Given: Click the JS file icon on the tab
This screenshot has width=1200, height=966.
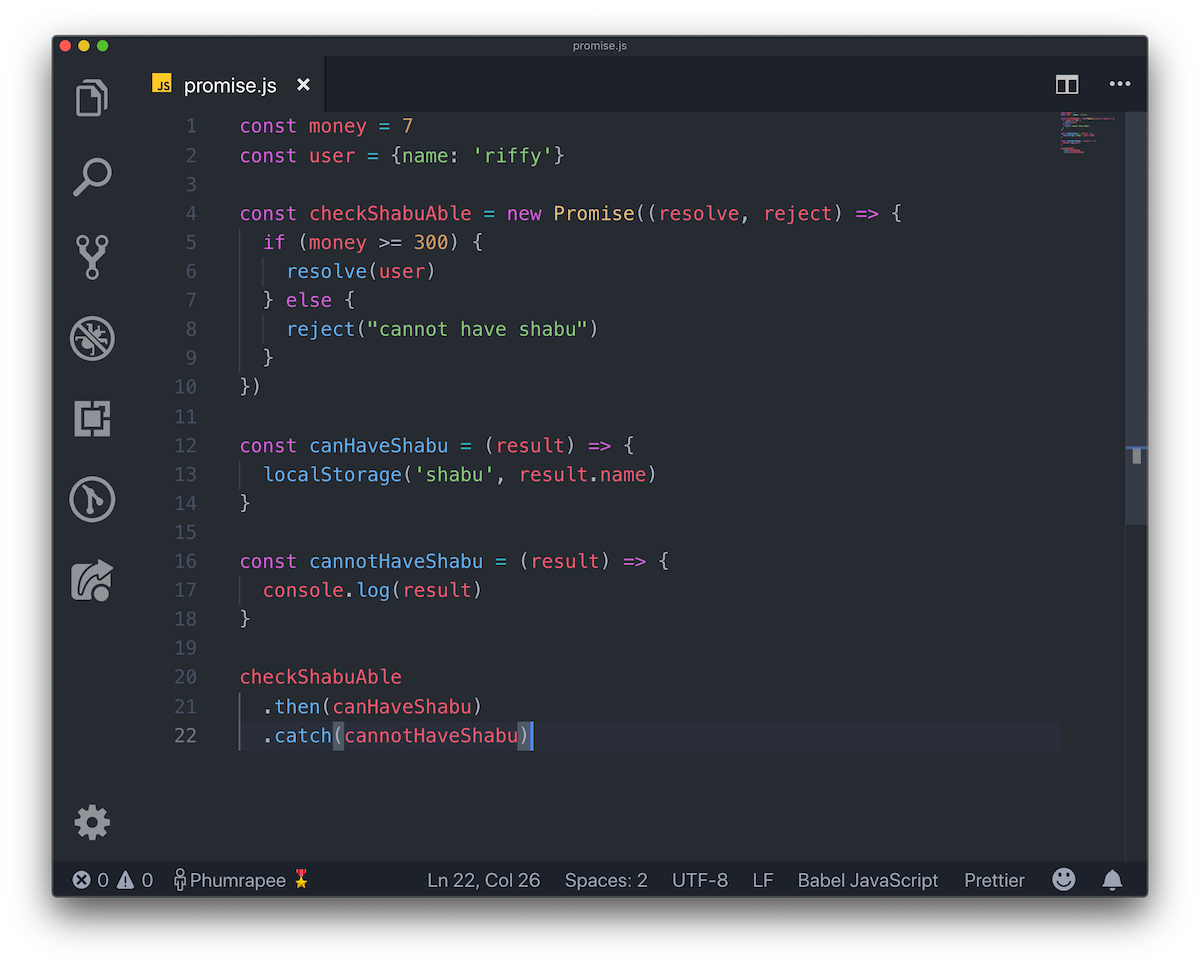Looking at the screenshot, I should [162, 84].
